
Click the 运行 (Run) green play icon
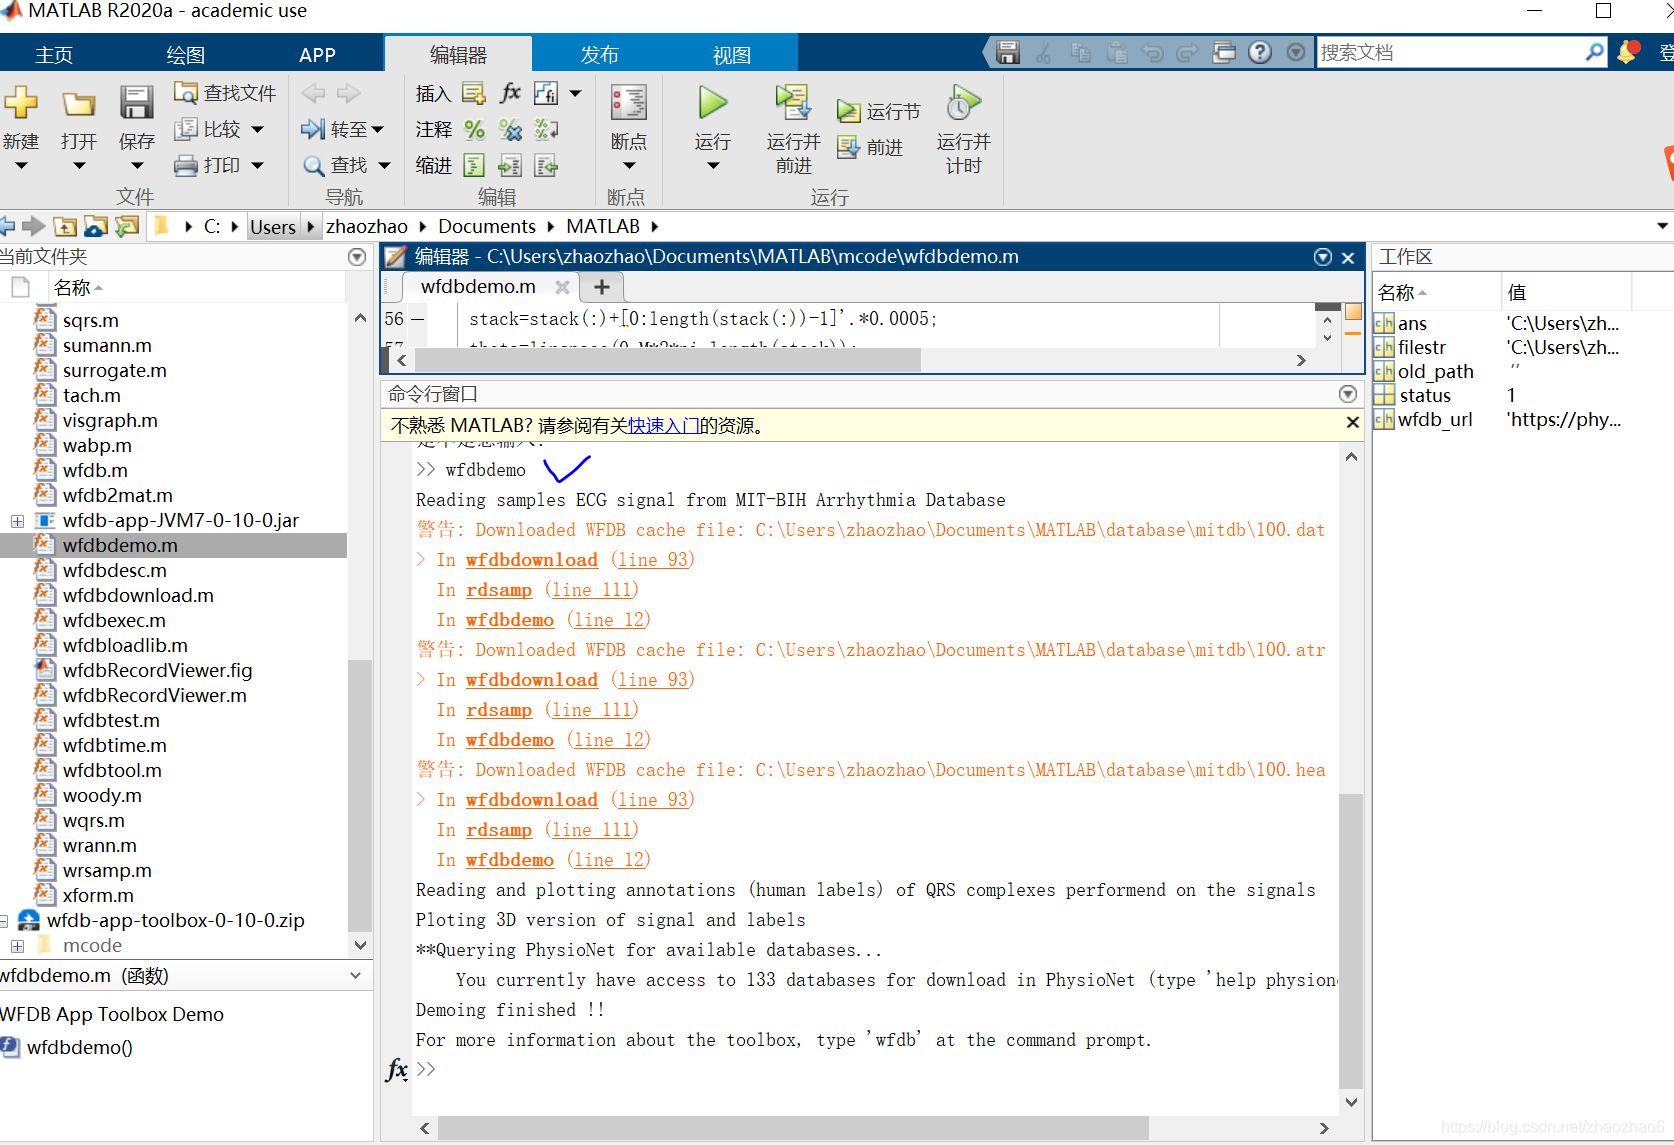point(711,103)
